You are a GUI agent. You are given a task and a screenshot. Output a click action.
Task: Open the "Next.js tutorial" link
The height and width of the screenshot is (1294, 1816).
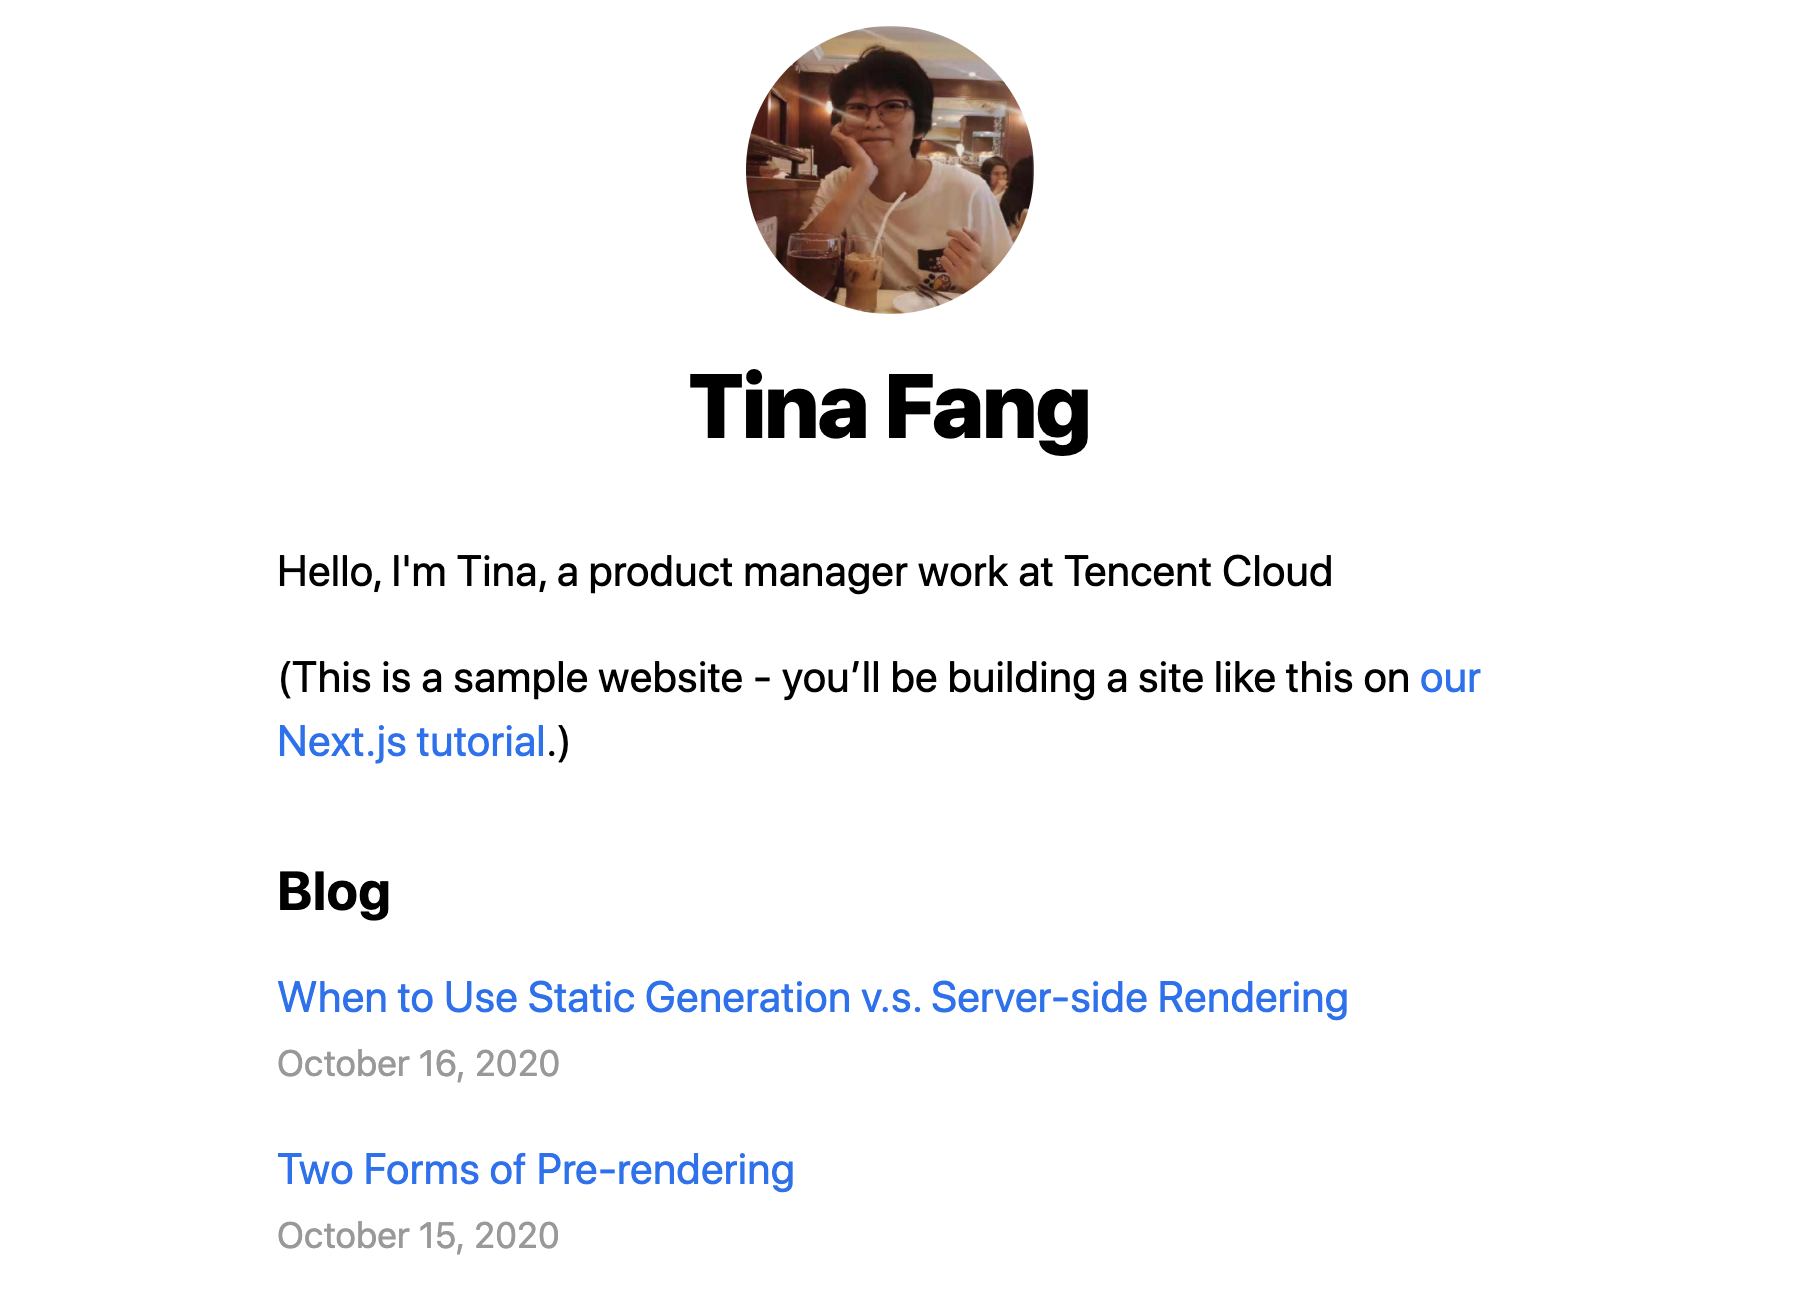point(412,742)
